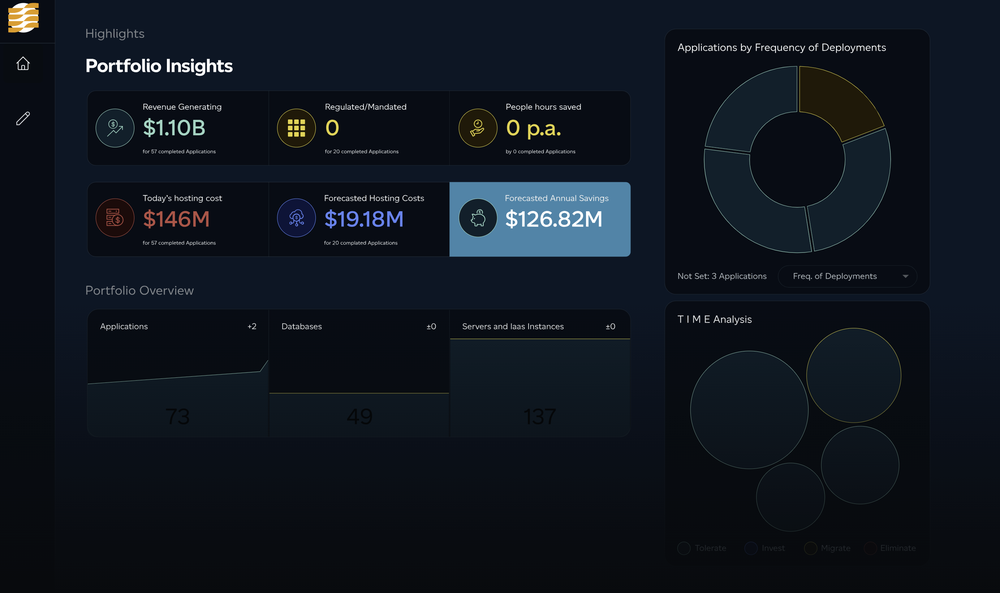Open the Home page from the sidebar

pyautogui.click(x=23, y=64)
